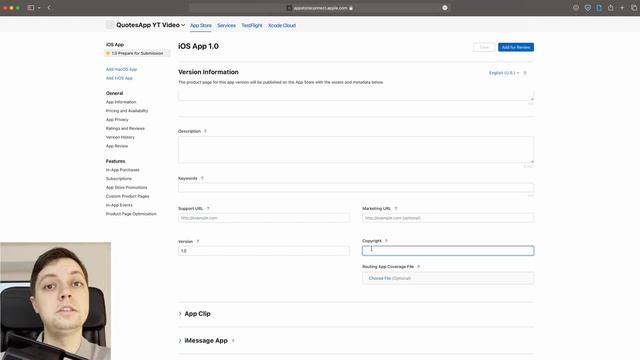Click the Version input field
The width and height of the screenshot is (640, 360).
point(264,251)
